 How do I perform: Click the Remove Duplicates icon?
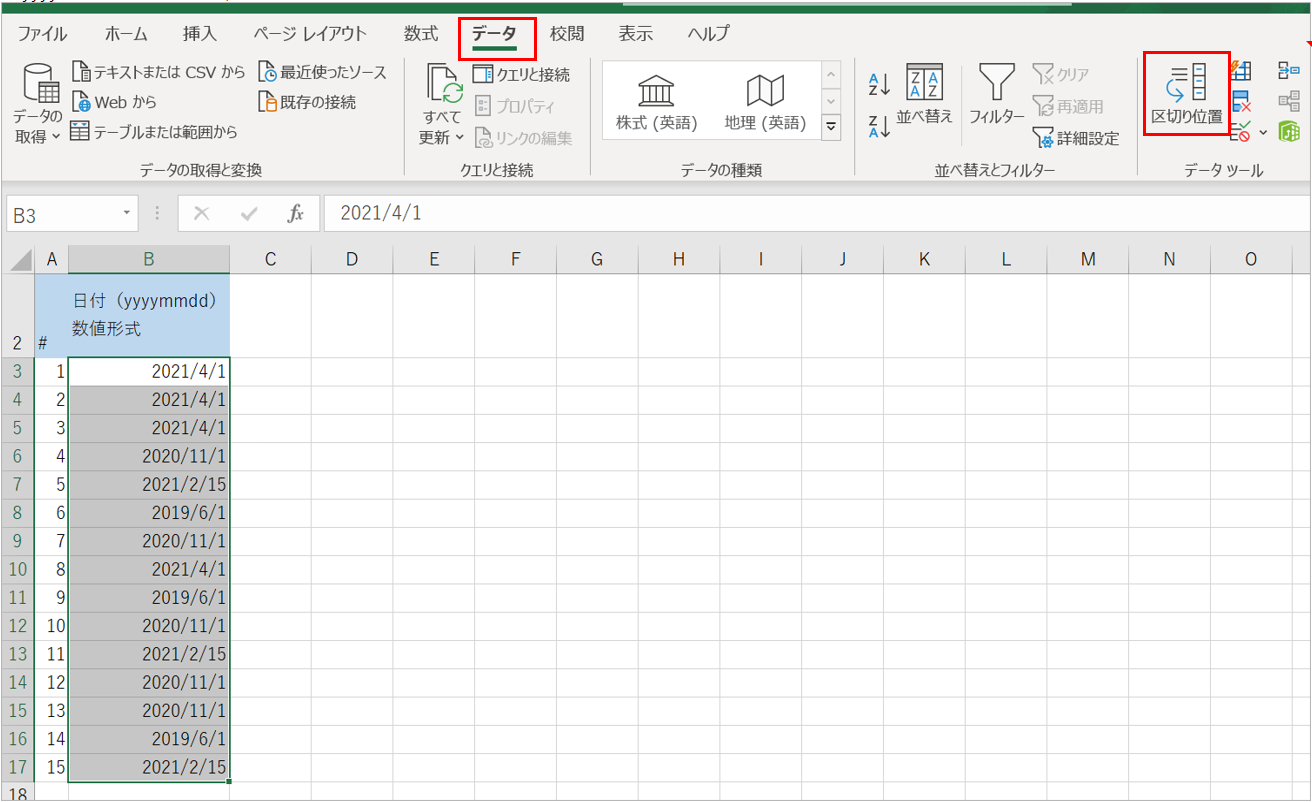coord(1241,101)
